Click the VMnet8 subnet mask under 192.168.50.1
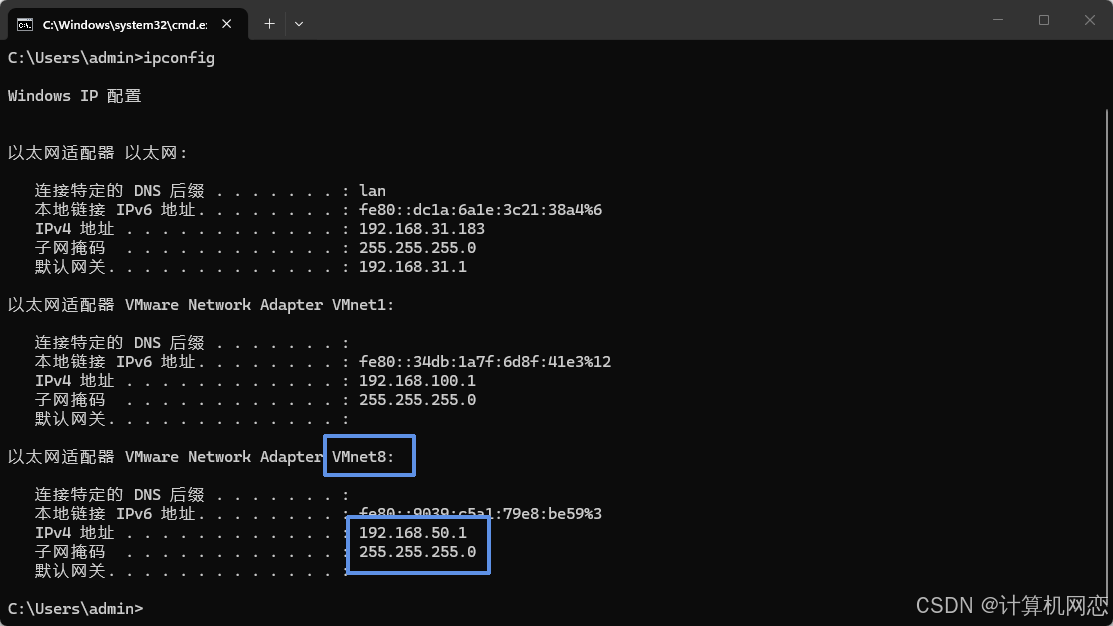 tap(417, 551)
